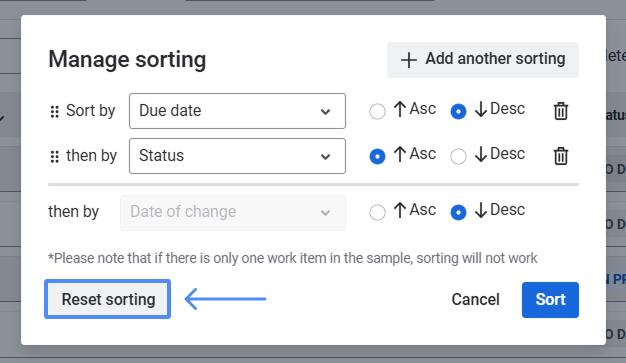Click Add another sorting button
The height and width of the screenshot is (363, 626).
point(483,60)
